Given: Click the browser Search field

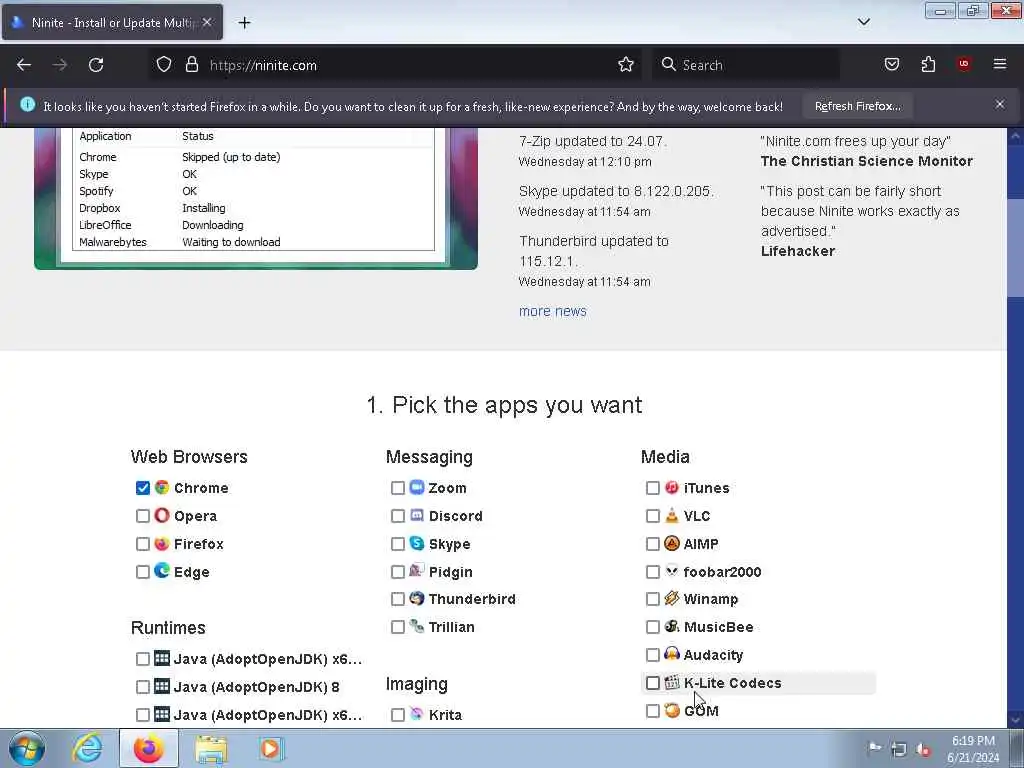Looking at the screenshot, I should click(746, 65).
